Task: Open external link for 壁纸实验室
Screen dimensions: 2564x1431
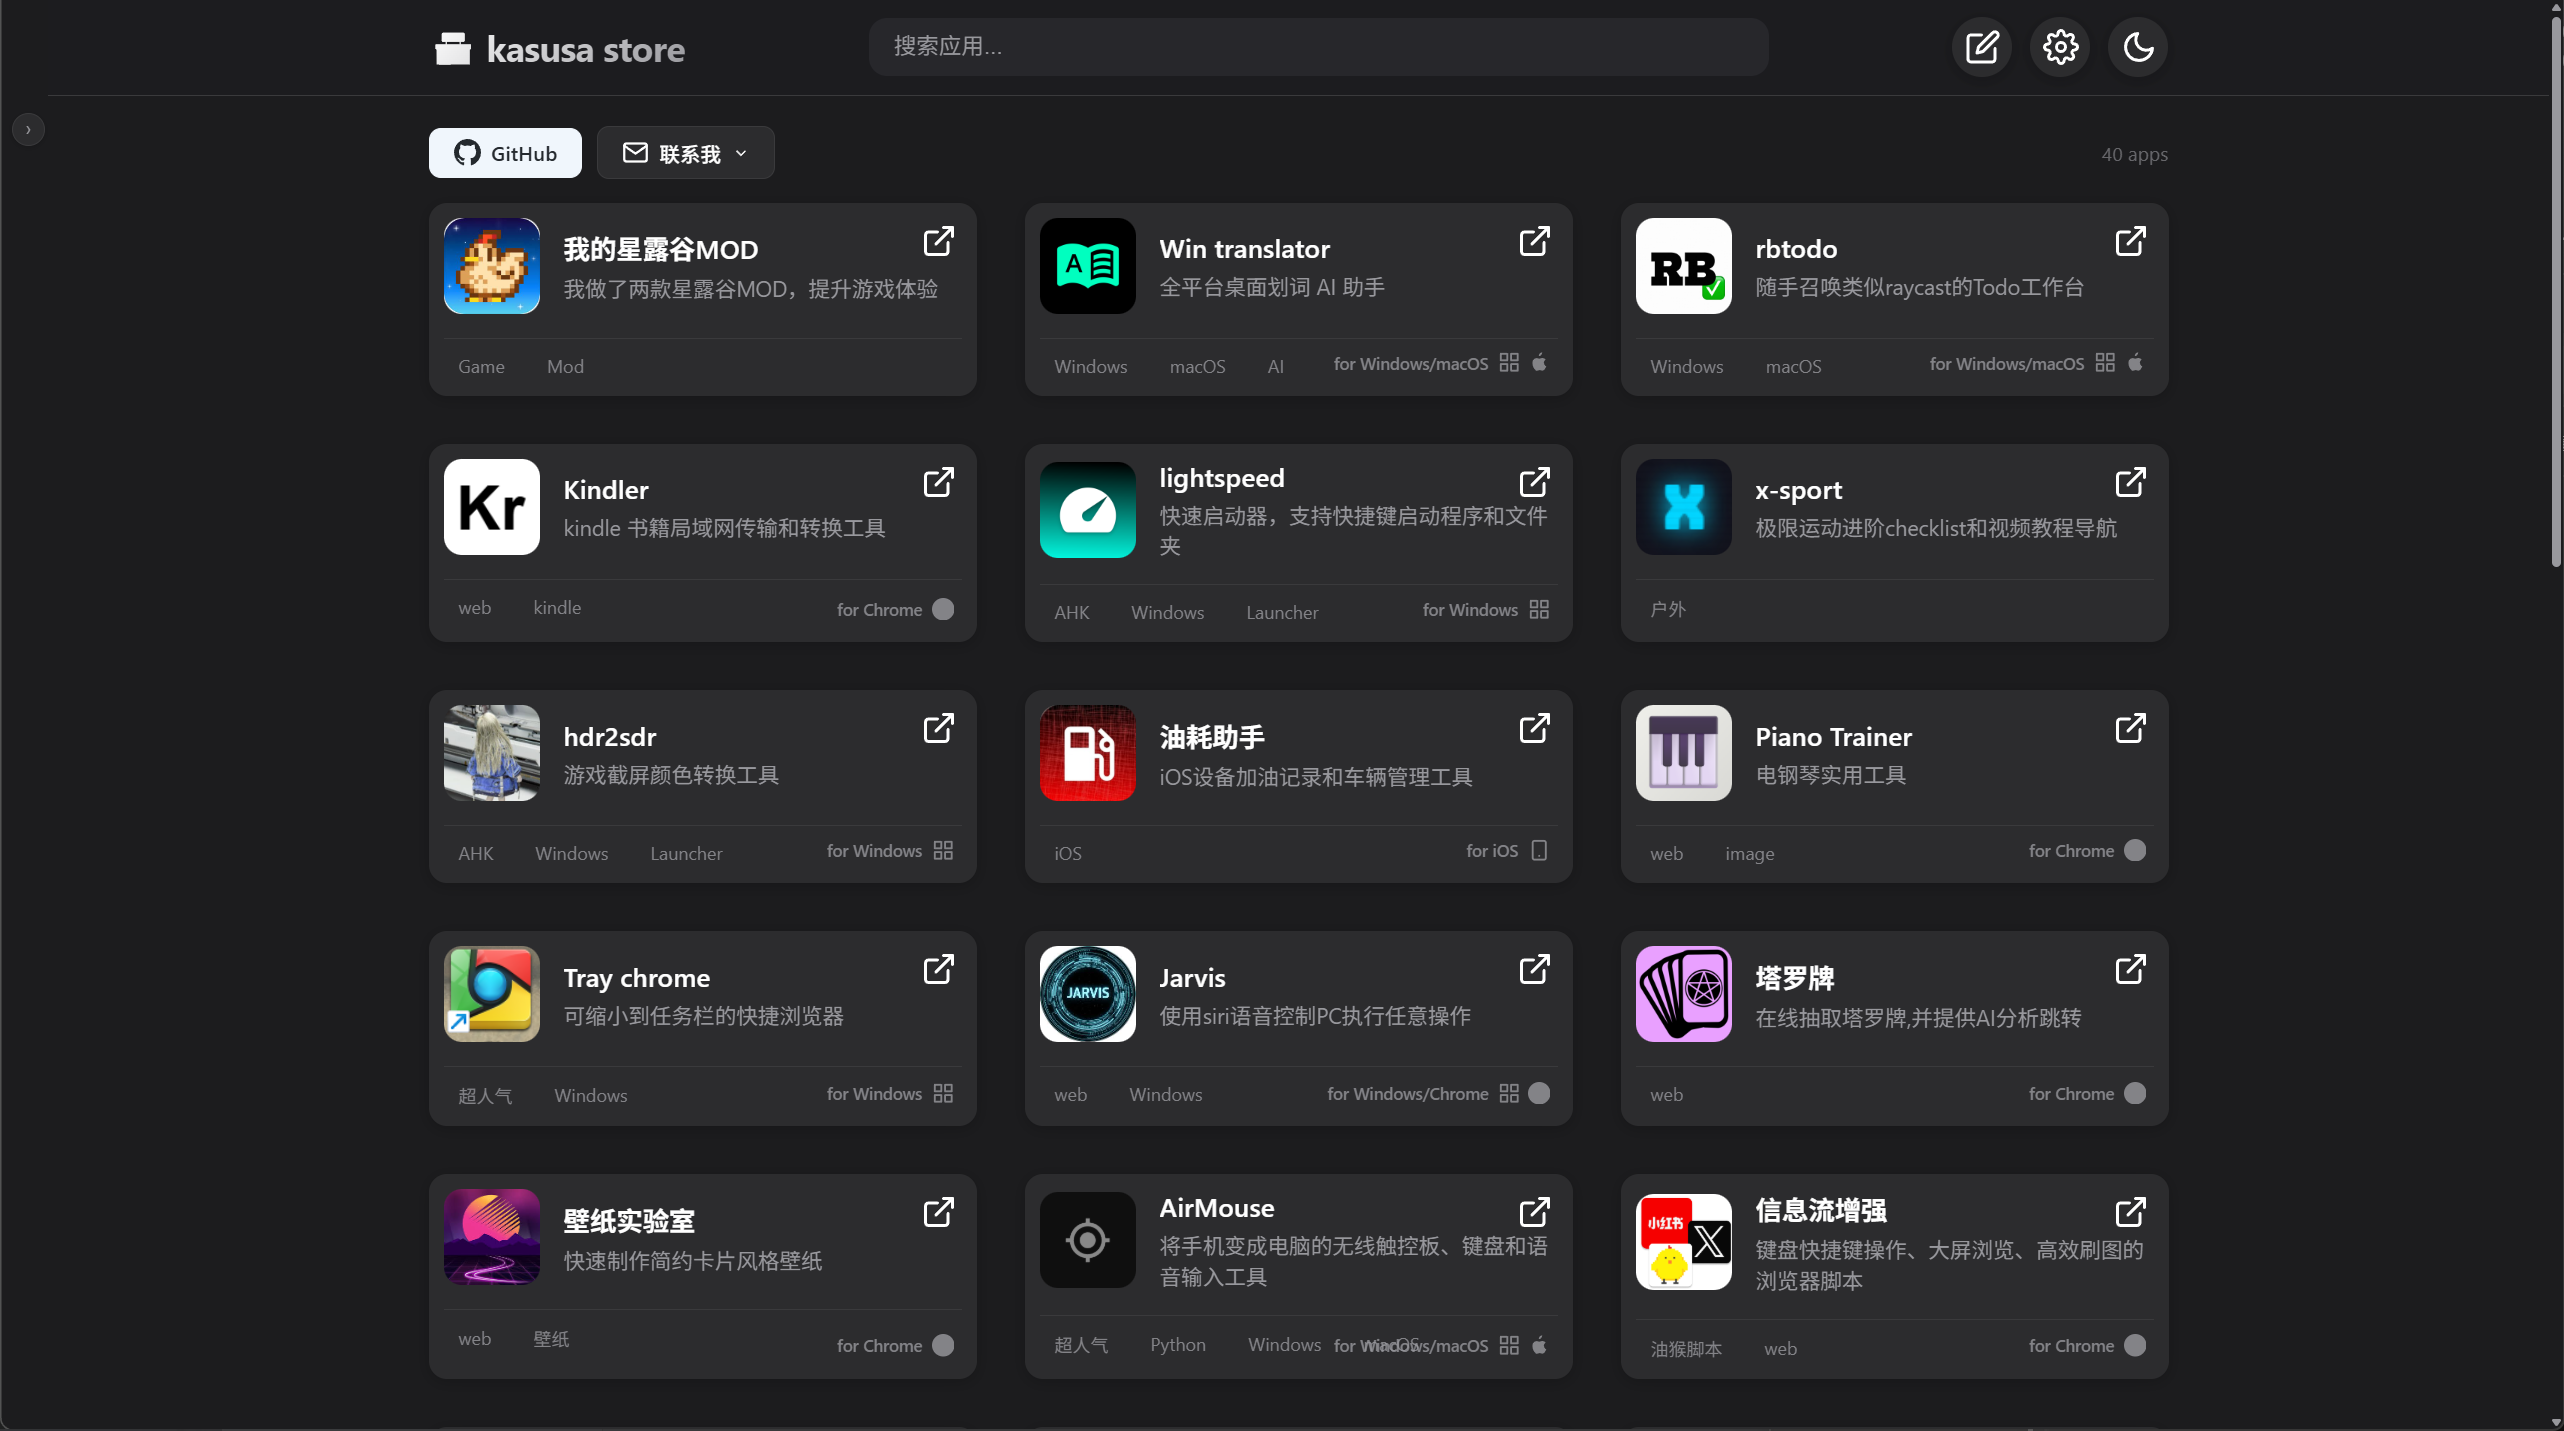Action: click(x=938, y=1213)
